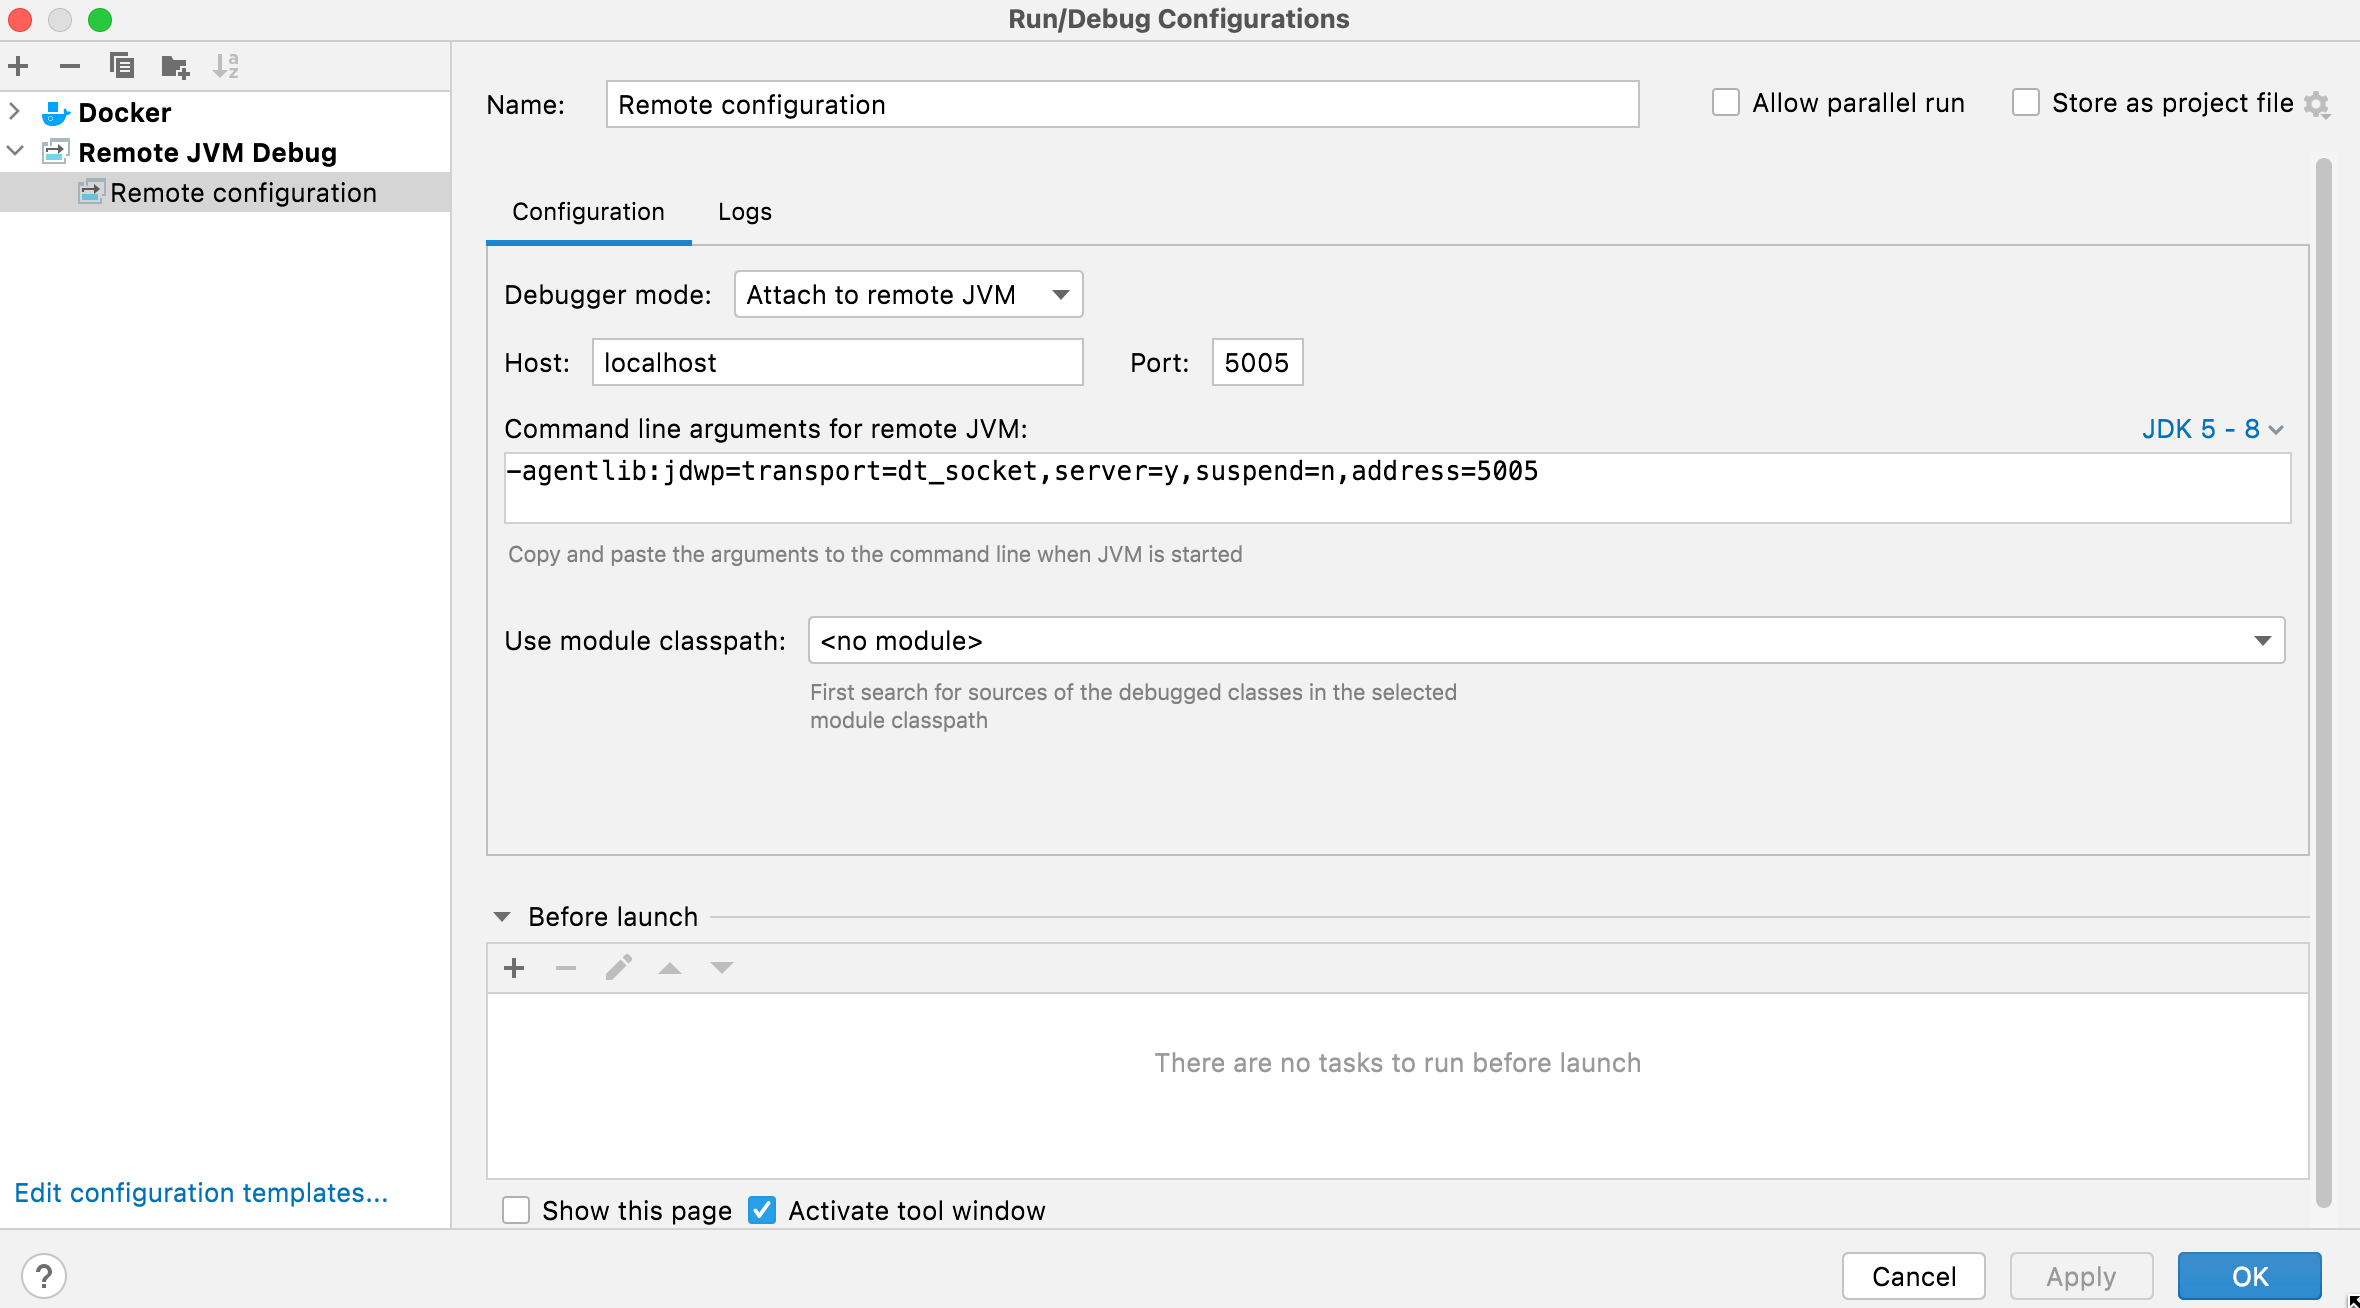
Task: Copy the selected configuration
Action: [x=122, y=66]
